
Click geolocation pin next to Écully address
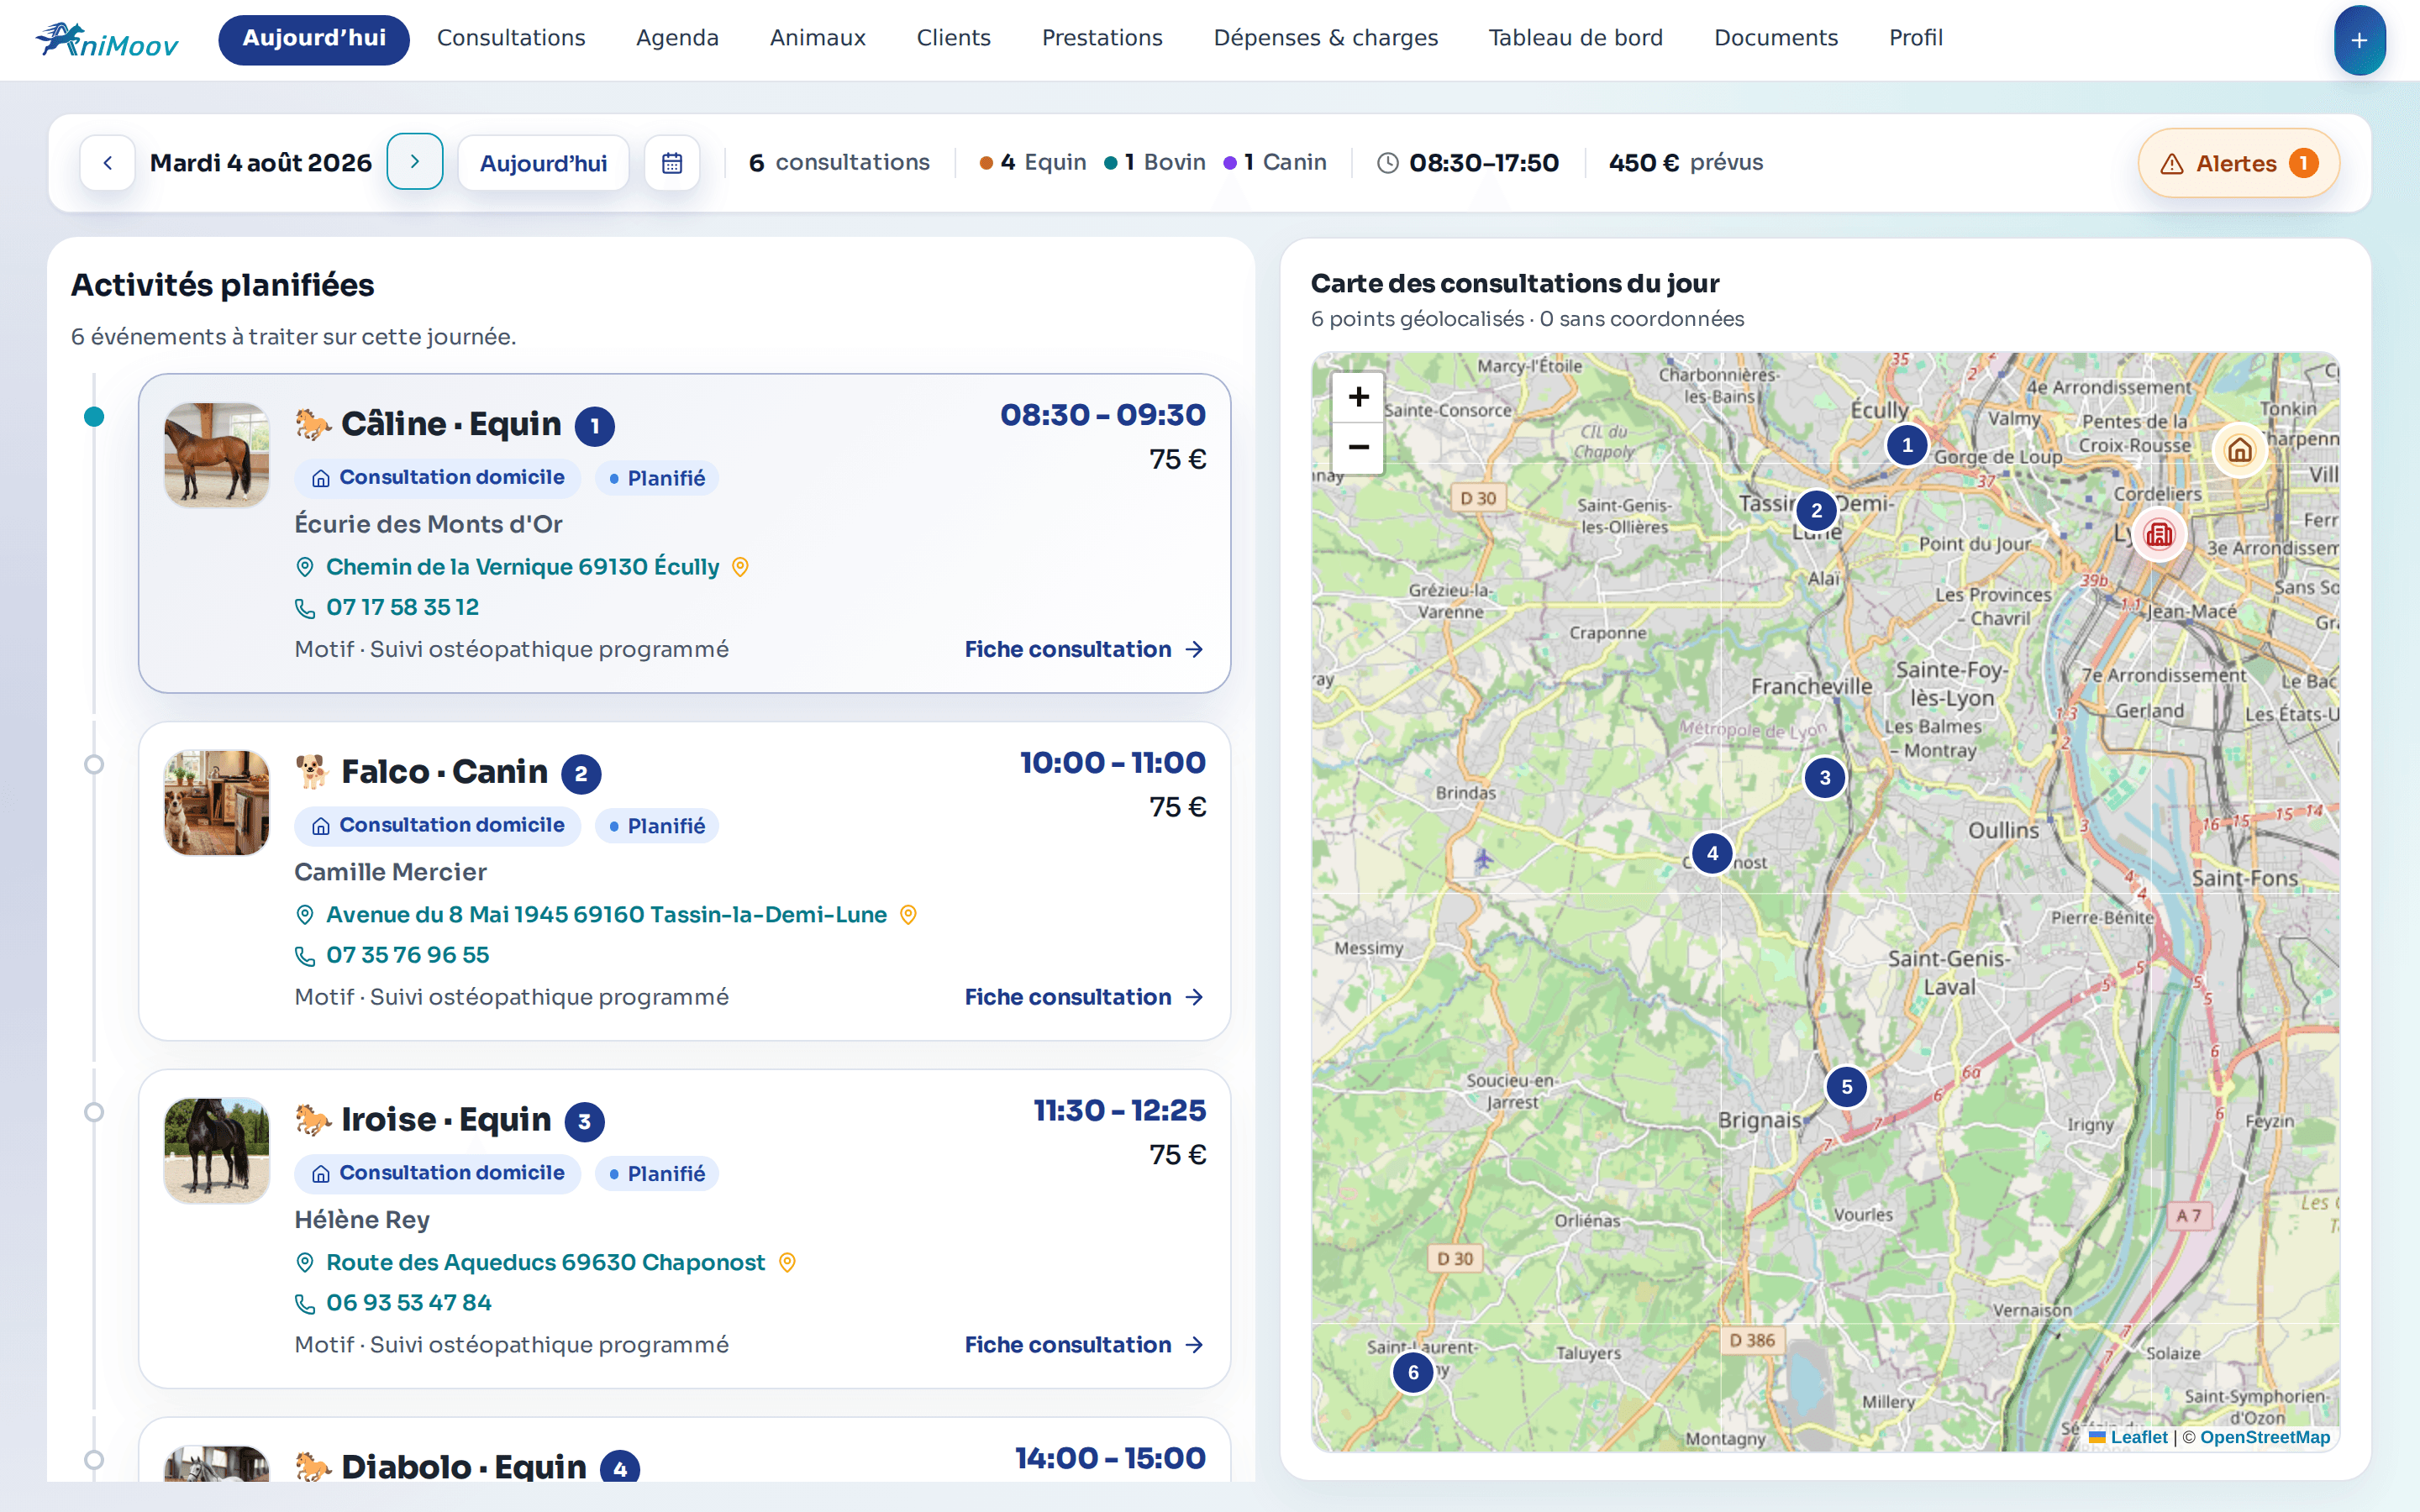click(740, 567)
